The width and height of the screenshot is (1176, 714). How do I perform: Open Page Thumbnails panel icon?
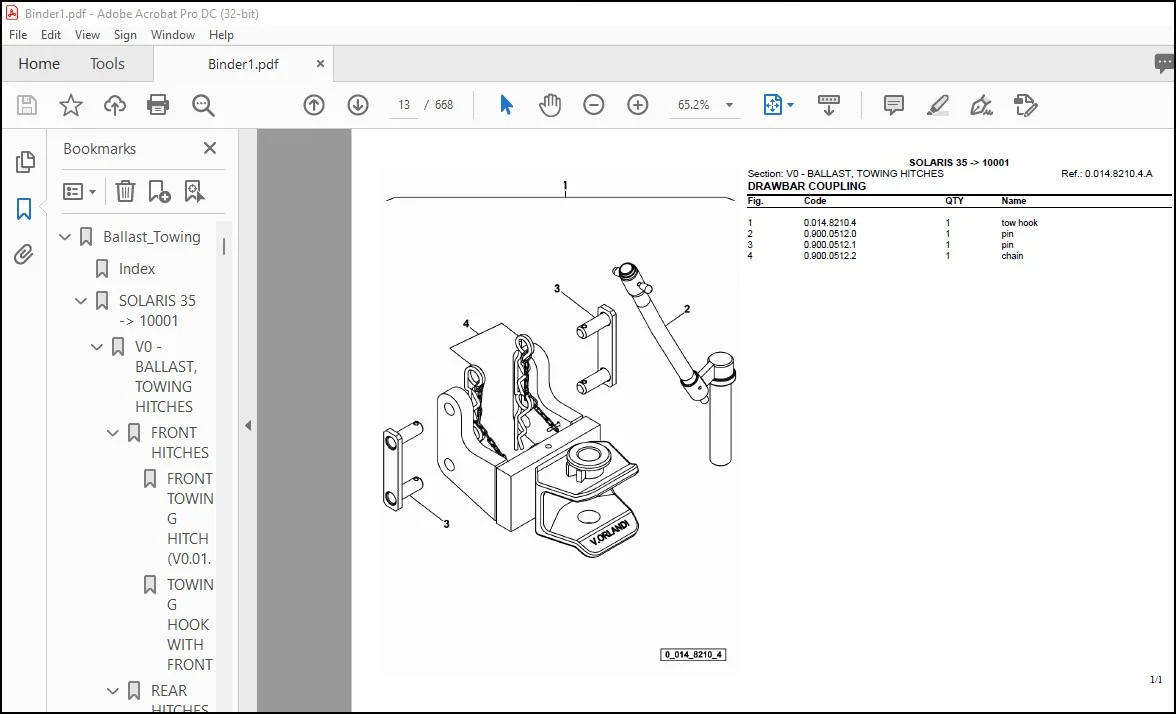pyautogui.click(x=25, y=161)
